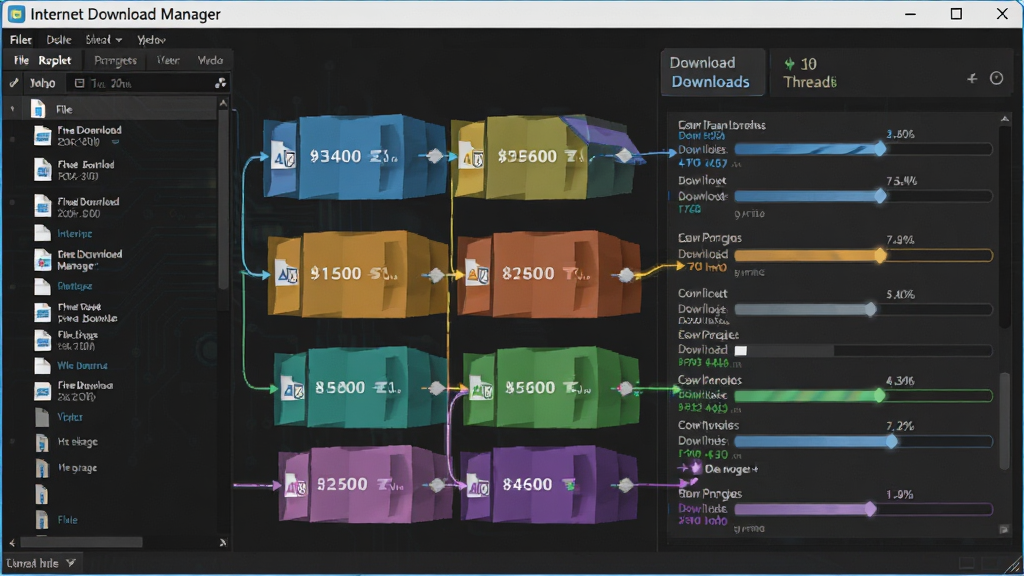The width and height of the screenshot is (1024, 576).
Task: Click the diamond connector right of the 84600 block
Action: coord(626,485)
